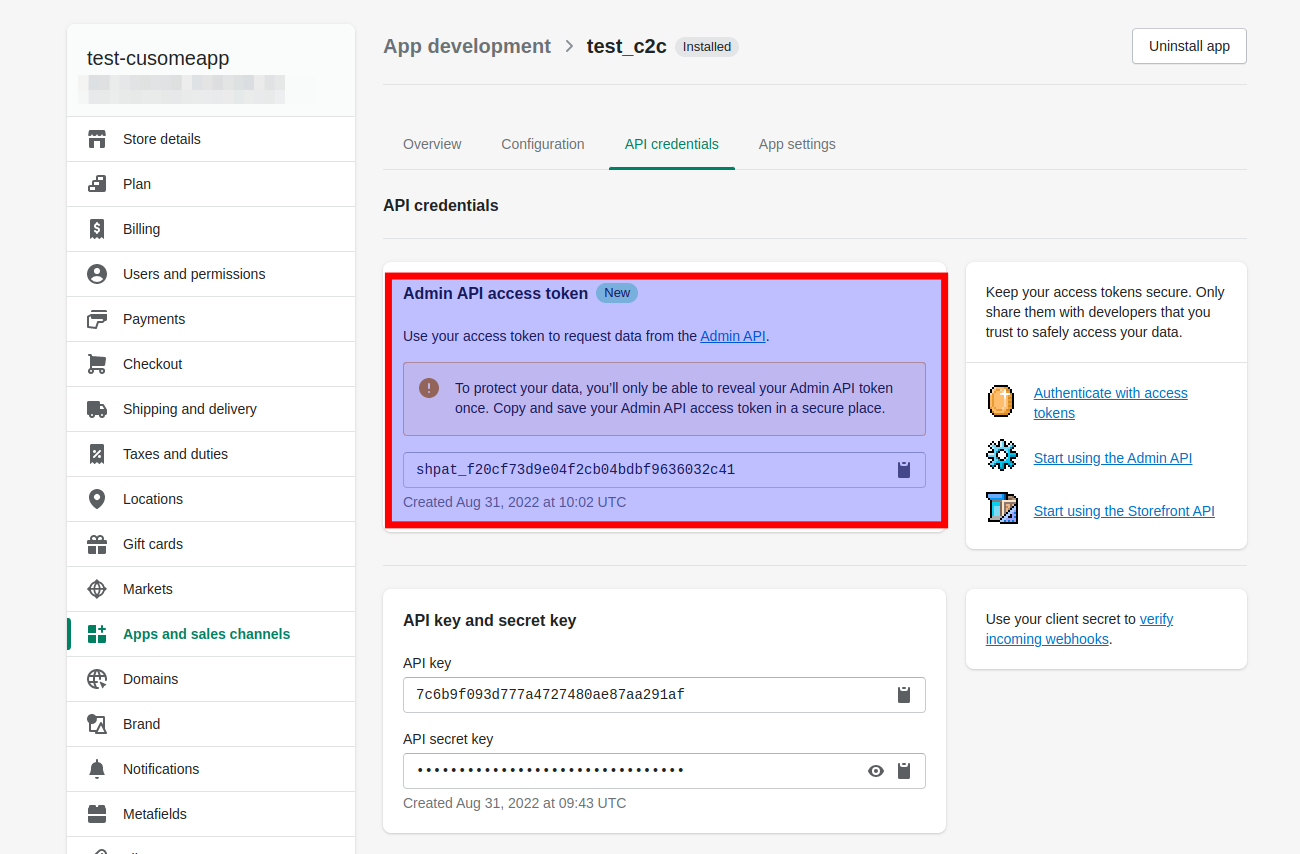1300x854 pixels.
Task: Go to Domains settings
Action: tap(211, 679)
